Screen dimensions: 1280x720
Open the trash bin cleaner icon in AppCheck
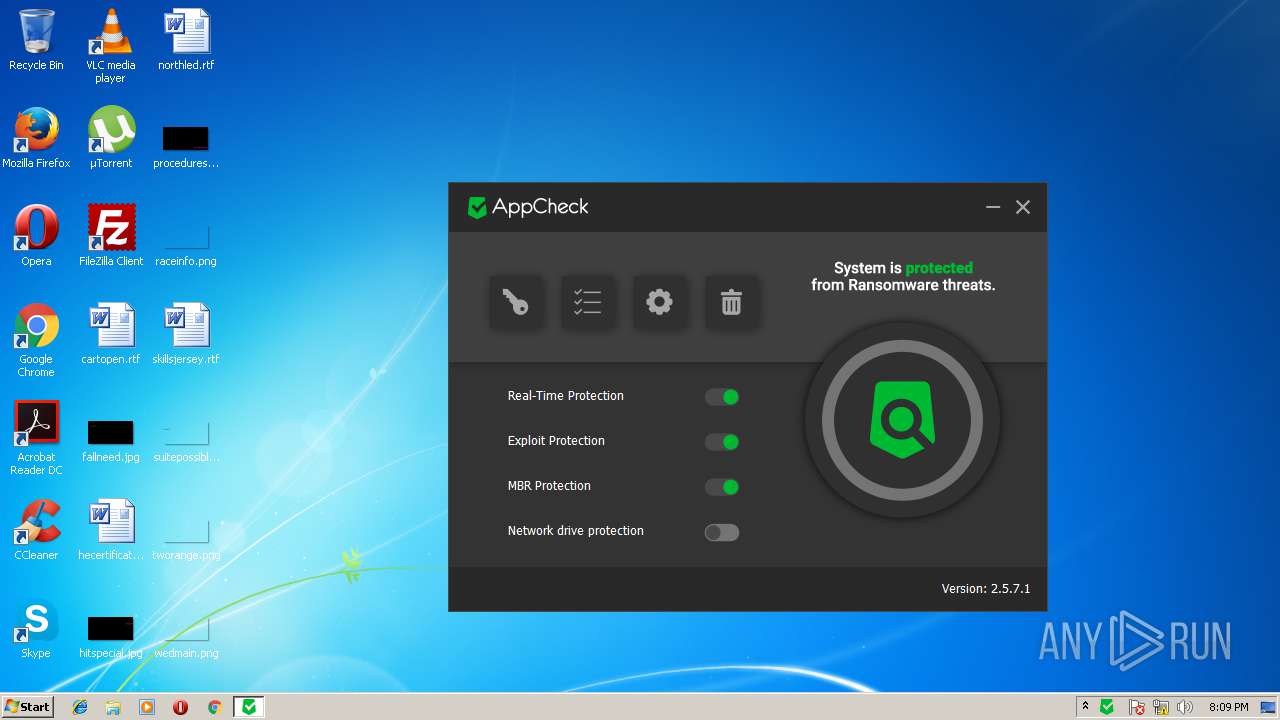pos(732,302)
